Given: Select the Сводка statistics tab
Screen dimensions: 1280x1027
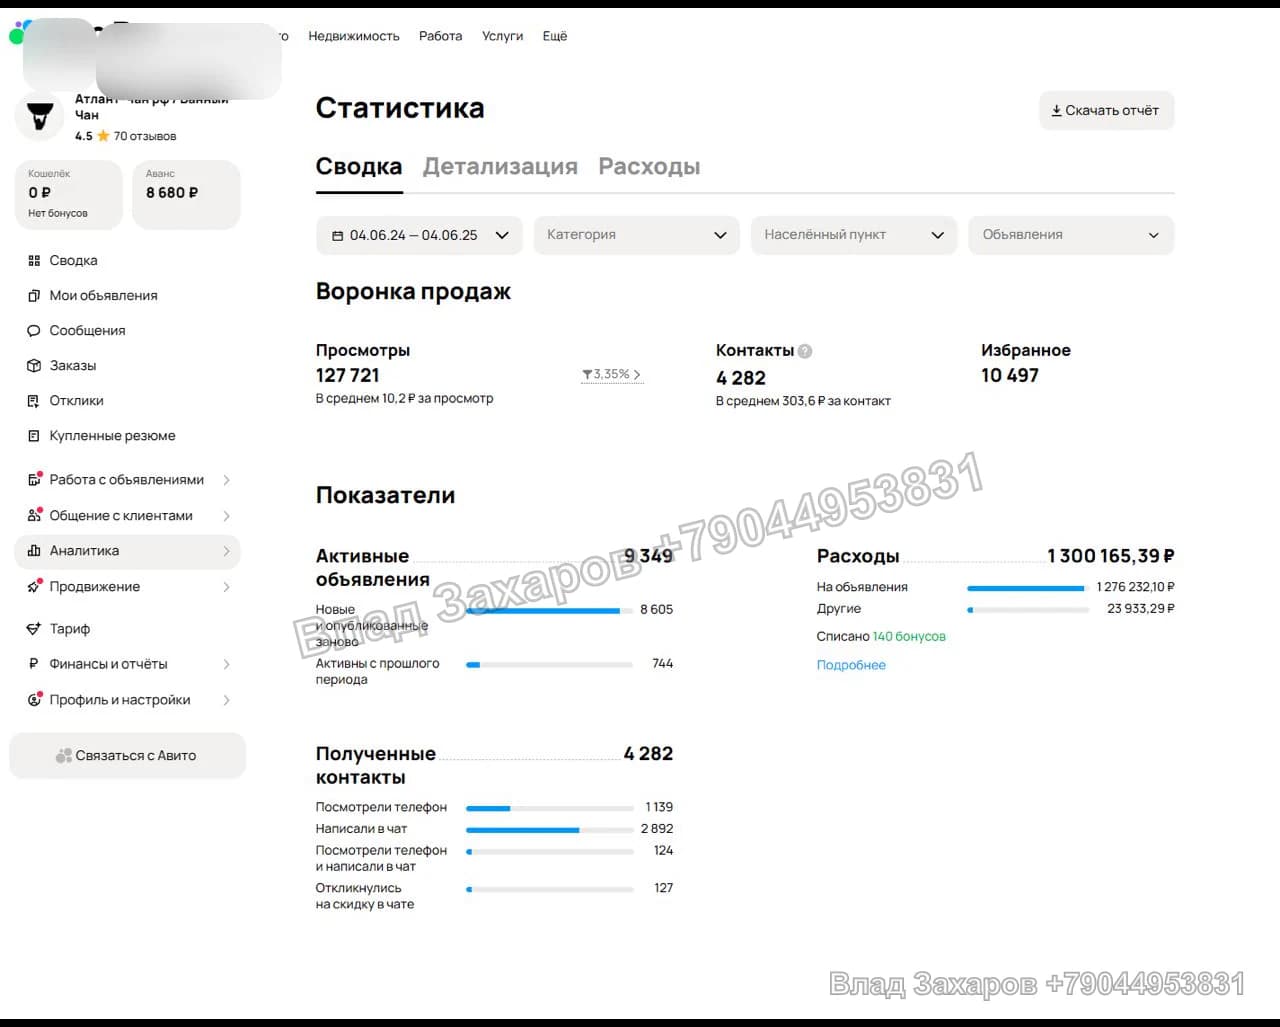Looking at the screenshot, I should 359,167.
